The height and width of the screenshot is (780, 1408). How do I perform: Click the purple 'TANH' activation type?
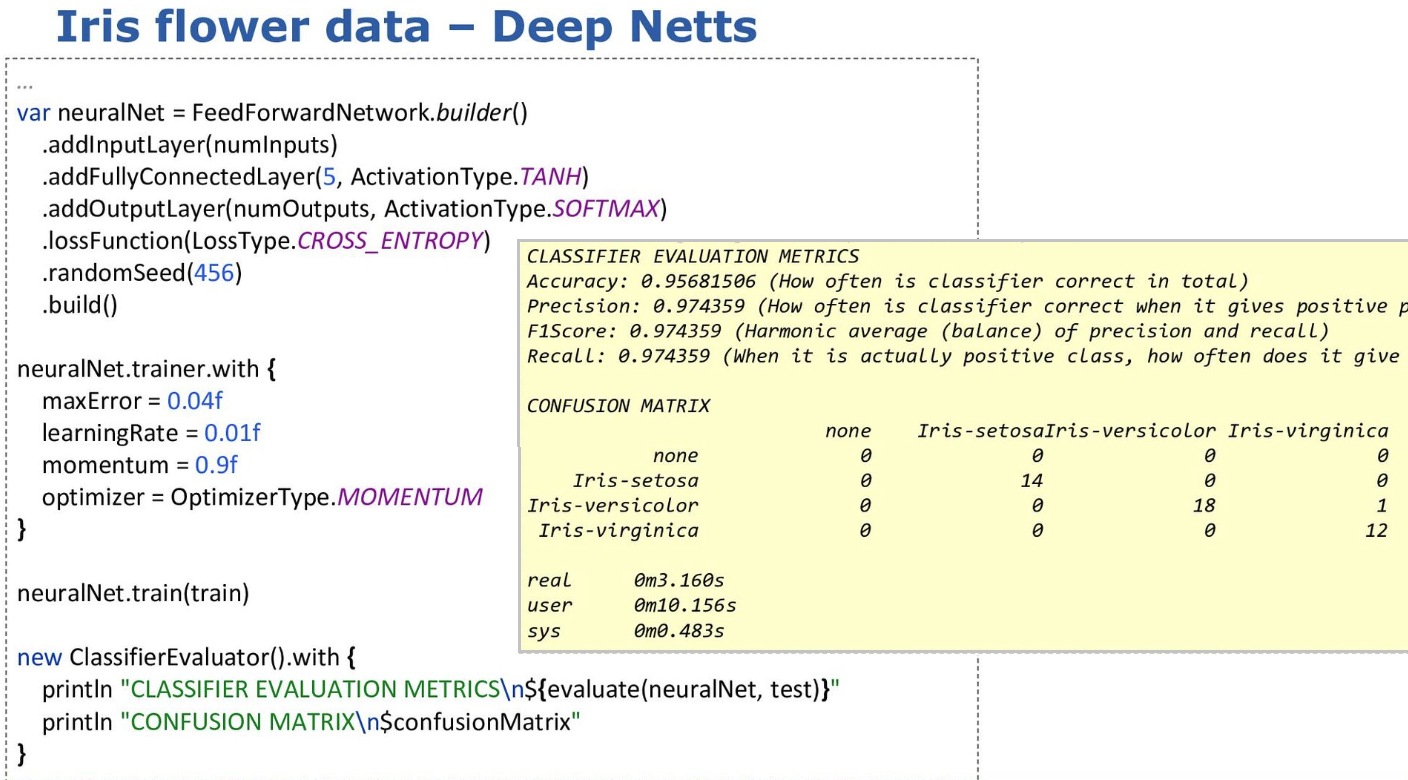(x=551, y=178)
